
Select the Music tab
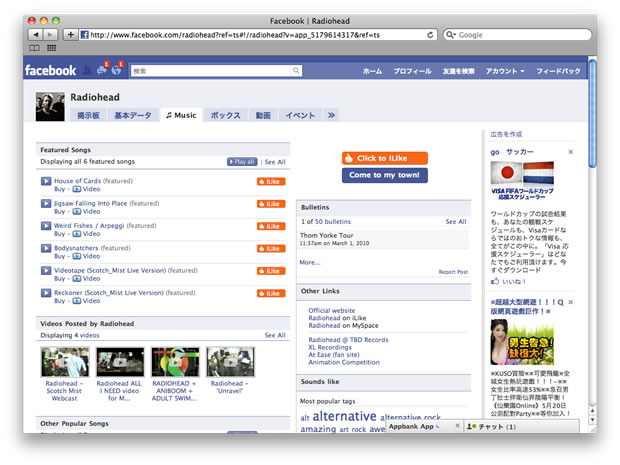[x=181, y=115]
